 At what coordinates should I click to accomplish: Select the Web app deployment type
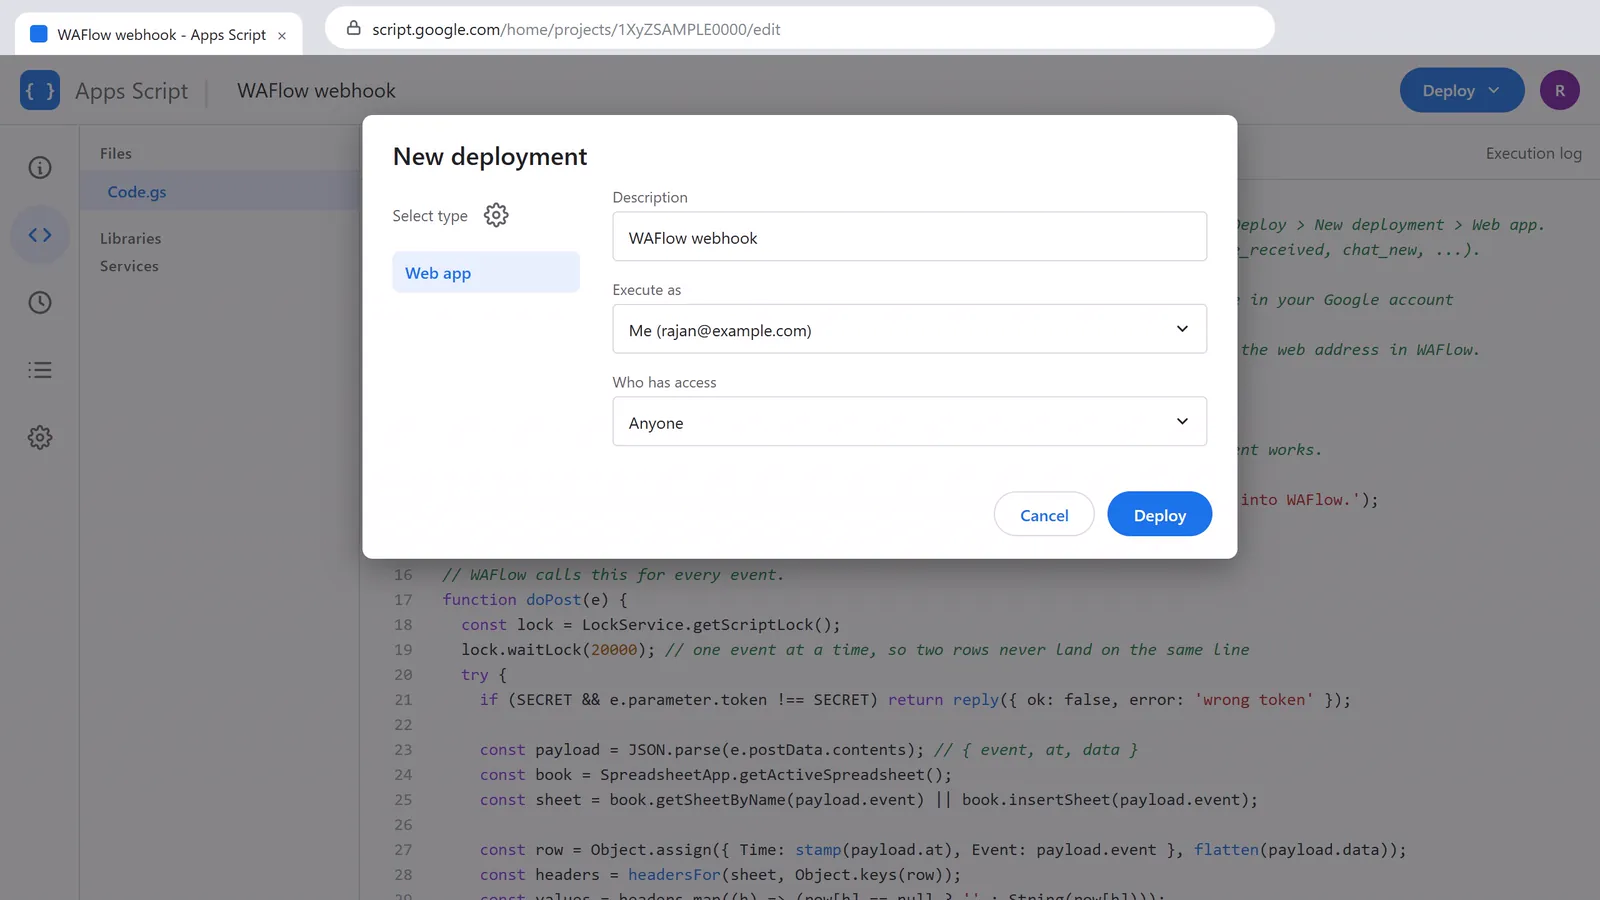(486, 273)
